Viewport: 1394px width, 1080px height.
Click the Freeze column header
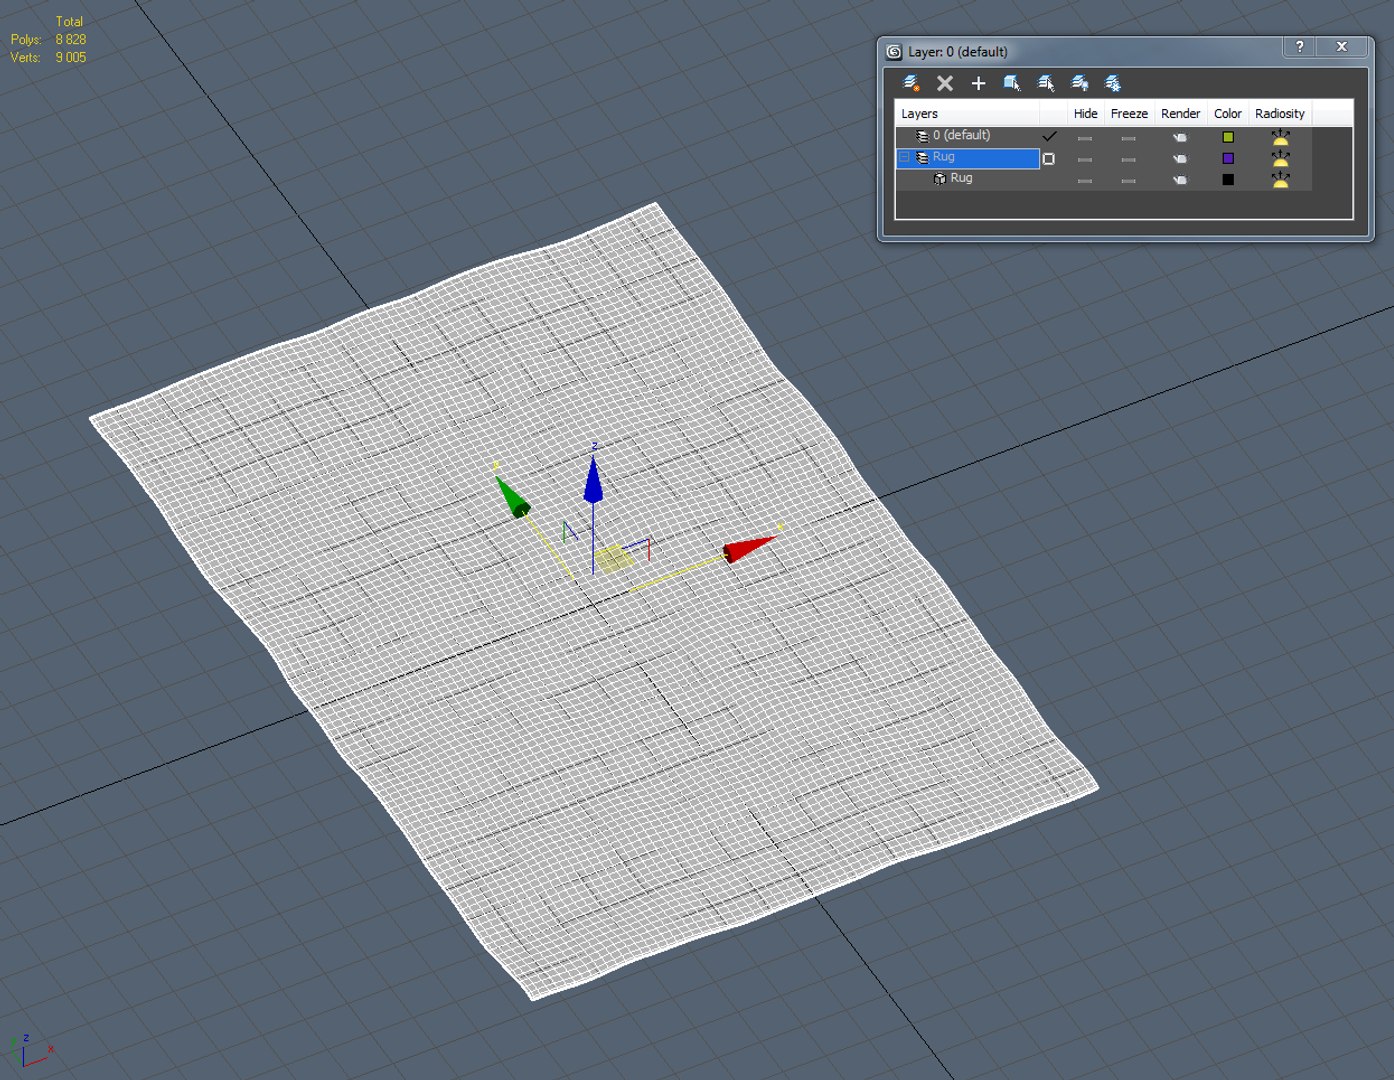click(1129, 113)
